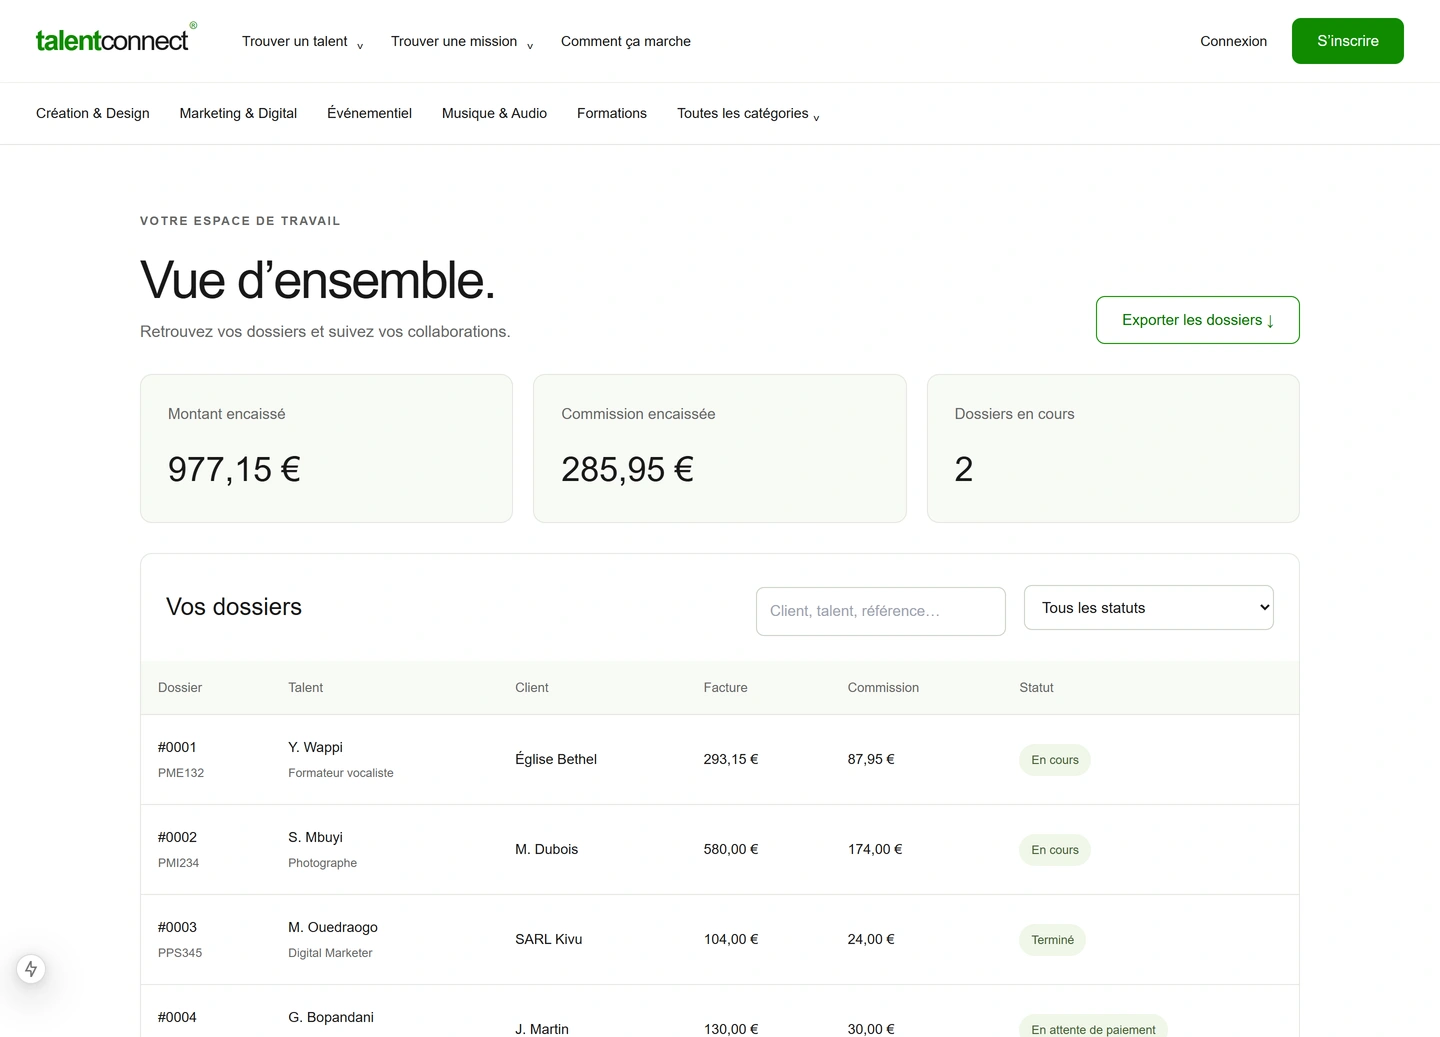Click the Montant encaissé card value 977,15 €
The height and width of the screenshot is (1037, 1440).
[x=234, y=469]
